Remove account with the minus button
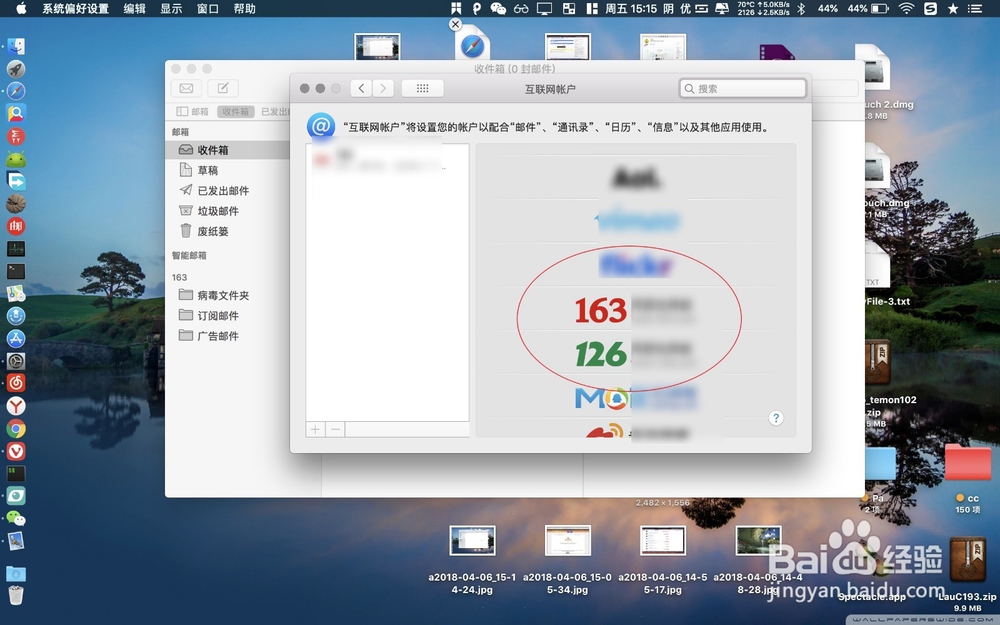This screenshot has height=625, width=1000. pyautogui.click(x=335, y=429)
